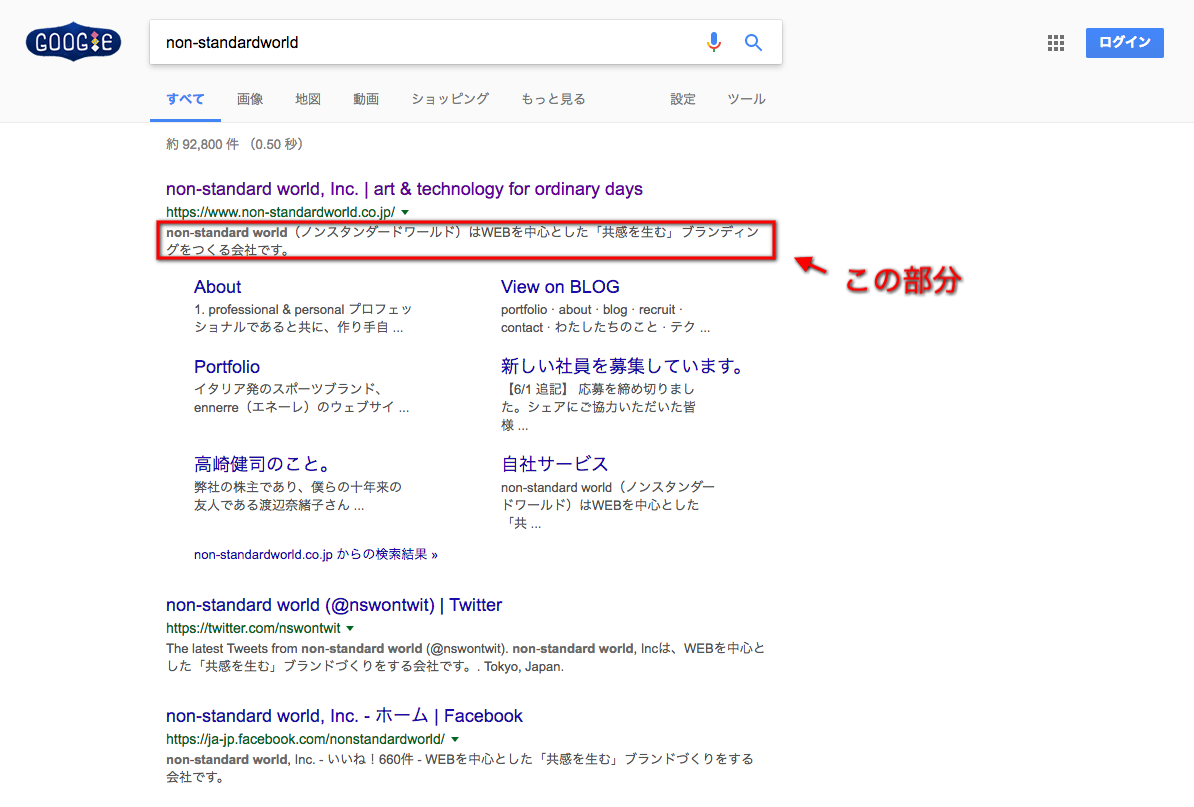Click the https://www.non-standardworld.co.jp/ URL text
Screen dimensions: 1194x807
click(x=280, y=212)
